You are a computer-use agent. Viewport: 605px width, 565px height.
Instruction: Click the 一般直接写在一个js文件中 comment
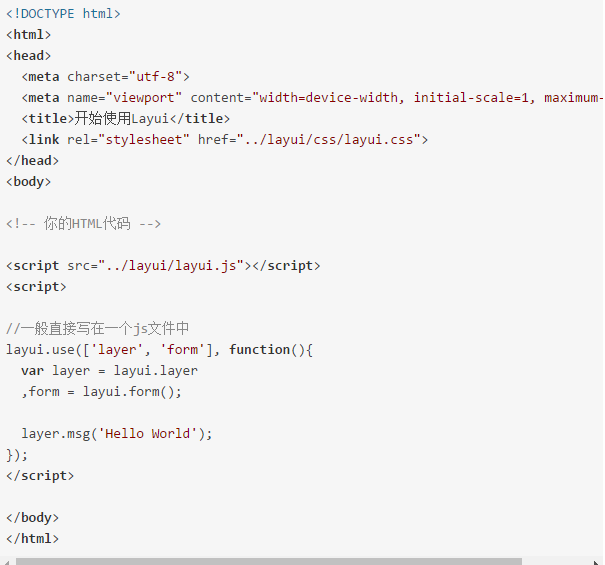click(98, 329)
